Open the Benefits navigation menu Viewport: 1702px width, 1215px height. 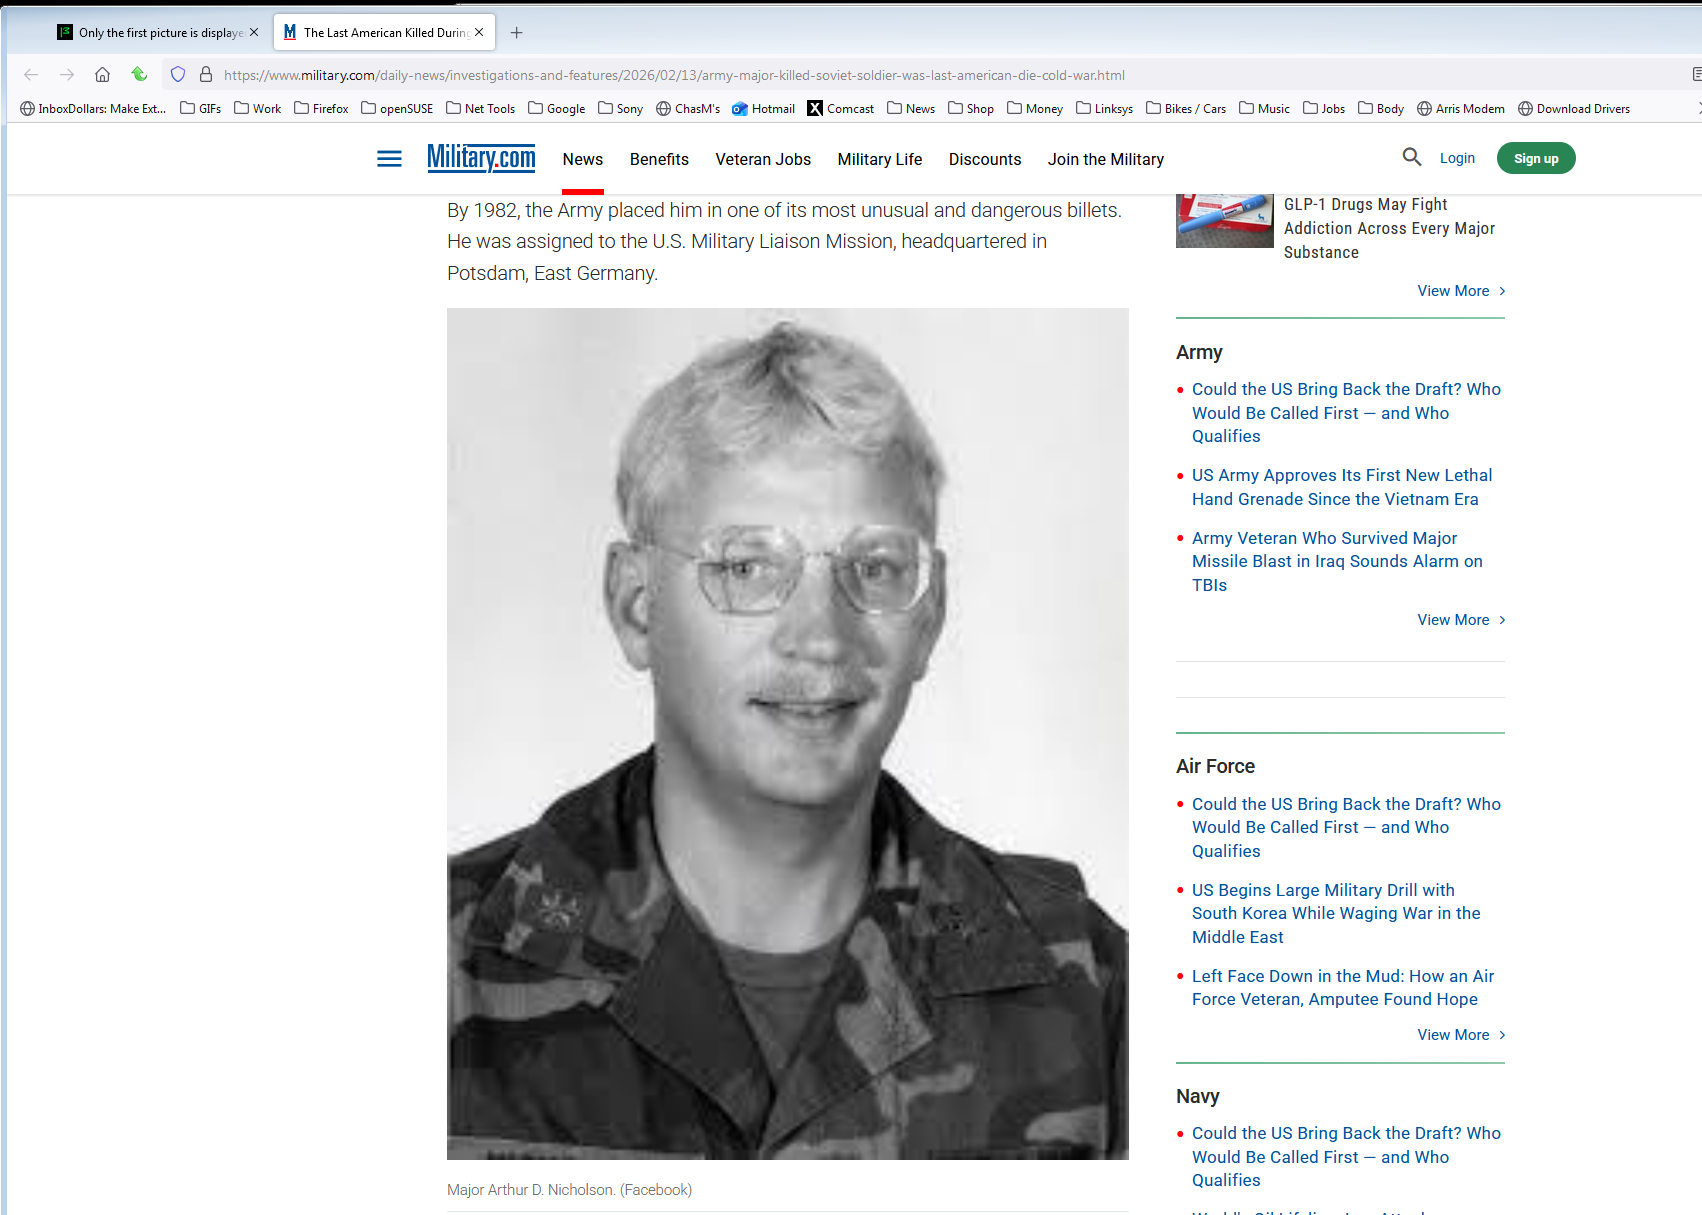click(x=659, y=159)
